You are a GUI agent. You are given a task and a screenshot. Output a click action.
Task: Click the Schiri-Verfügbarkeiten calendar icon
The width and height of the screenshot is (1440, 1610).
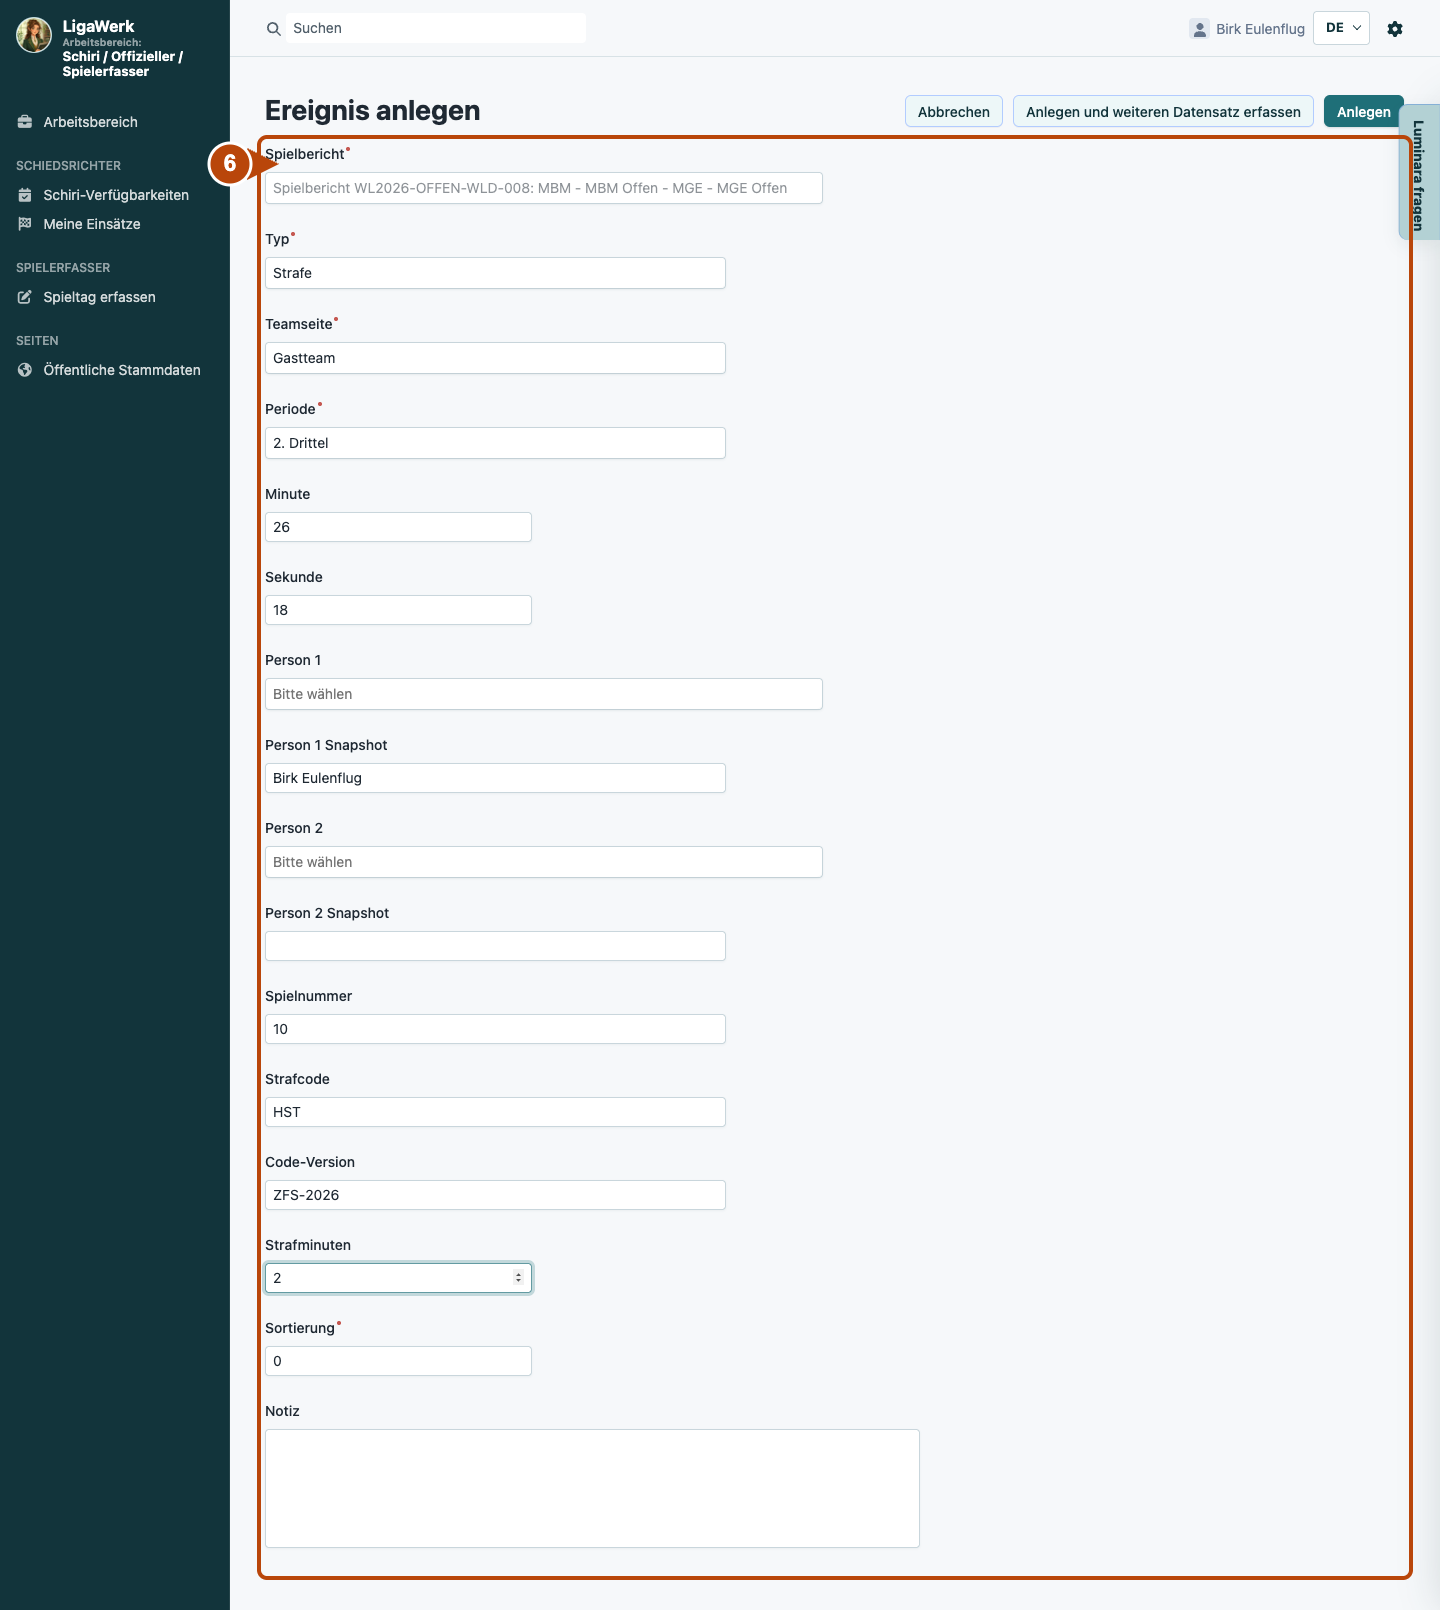pyautogui.click(x=25, y=195)
